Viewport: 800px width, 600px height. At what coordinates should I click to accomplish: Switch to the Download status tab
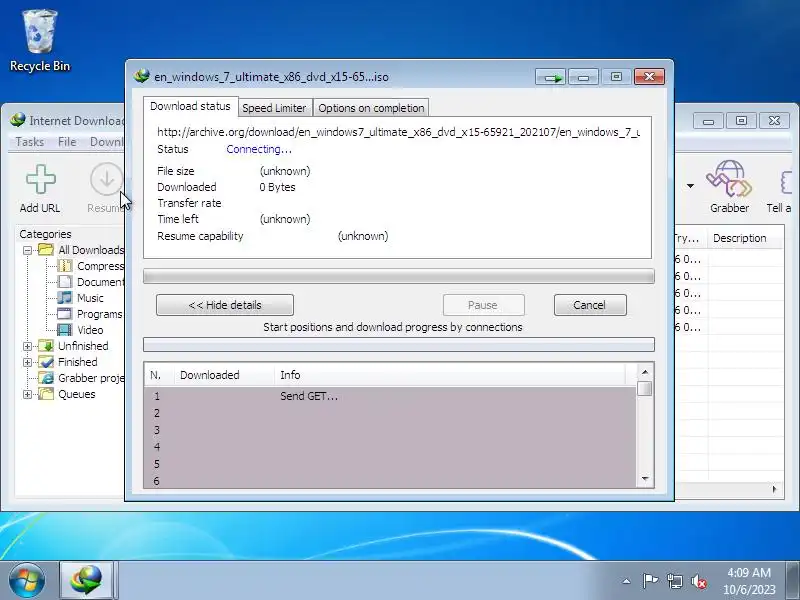click(190, 106)
